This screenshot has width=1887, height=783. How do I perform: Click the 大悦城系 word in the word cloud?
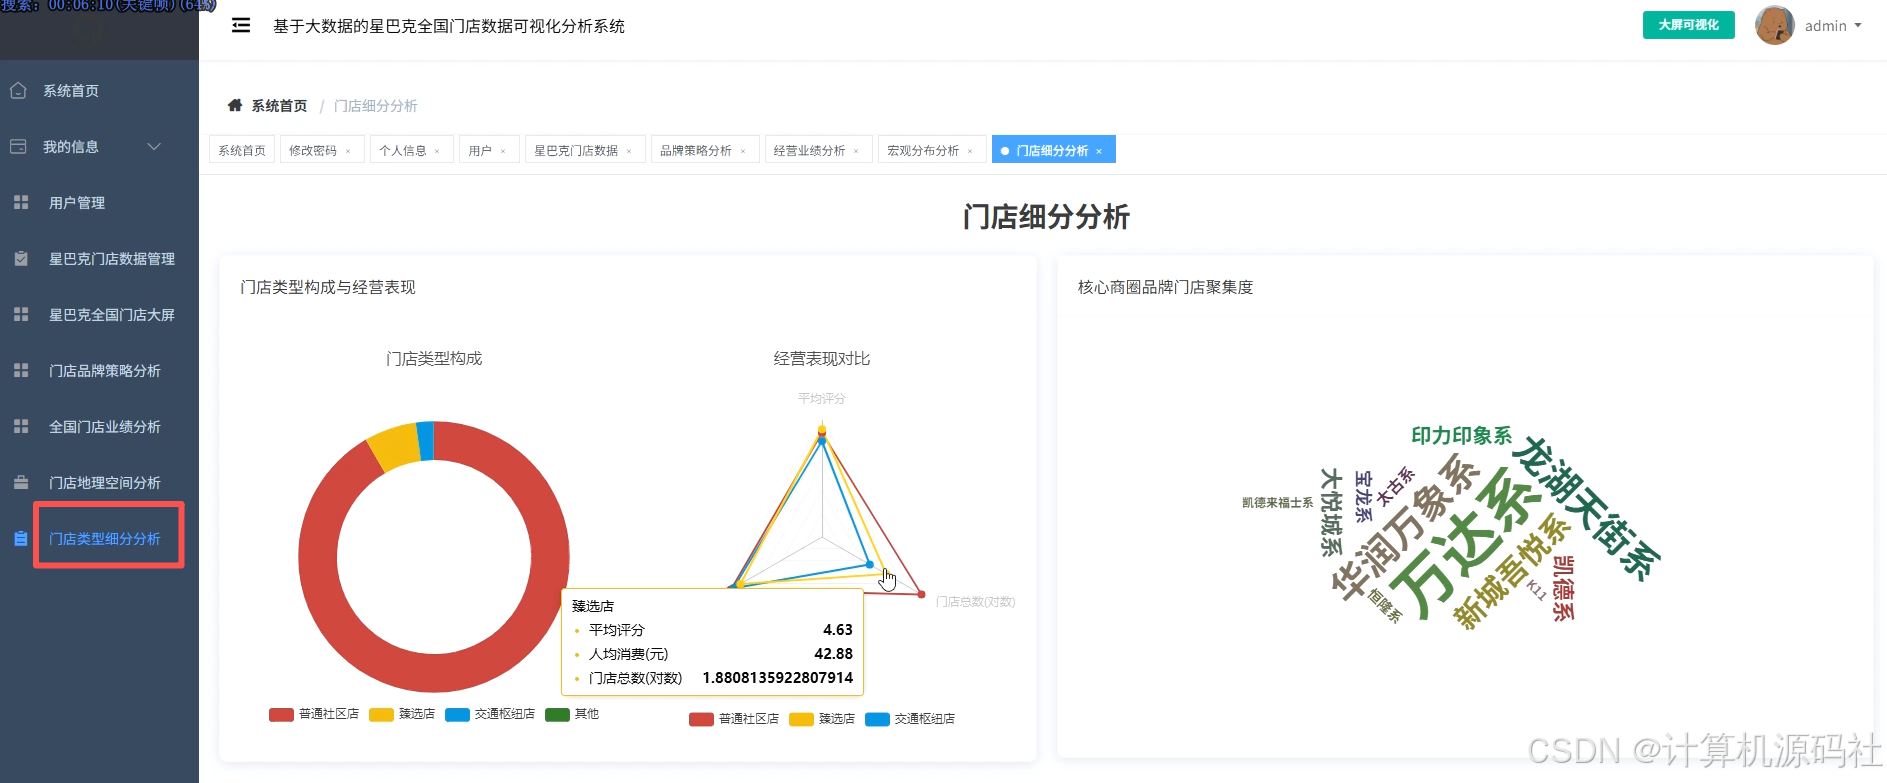point(1331,512)
